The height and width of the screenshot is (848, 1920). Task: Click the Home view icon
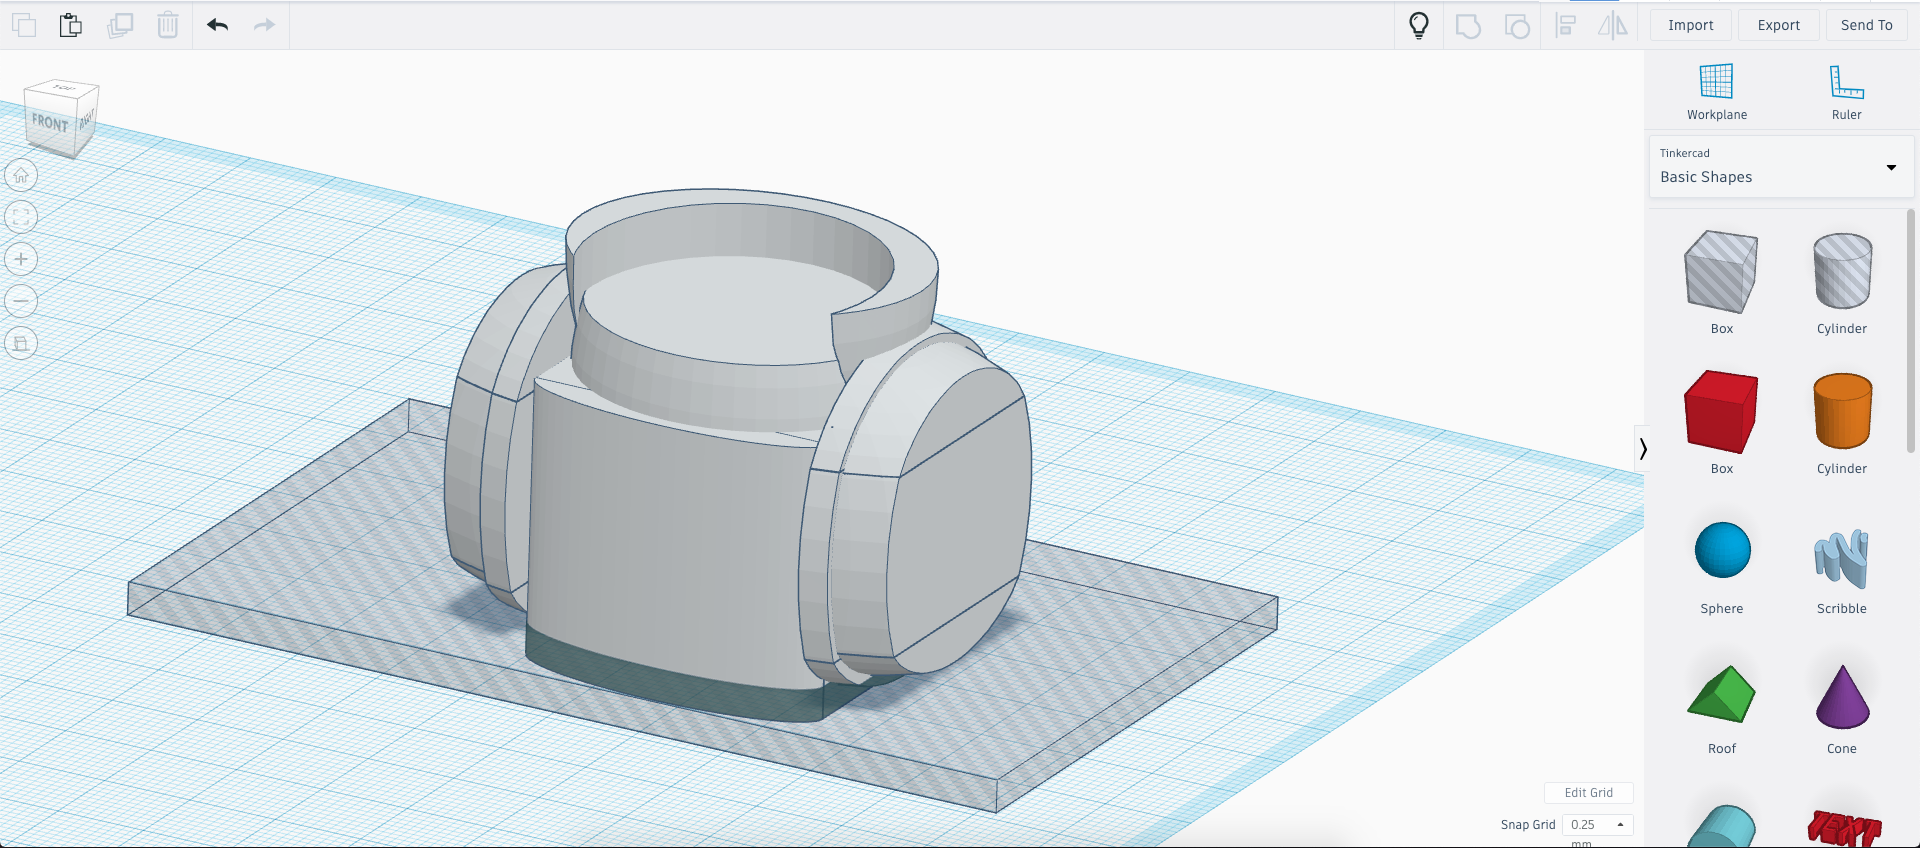pos(21,176)
